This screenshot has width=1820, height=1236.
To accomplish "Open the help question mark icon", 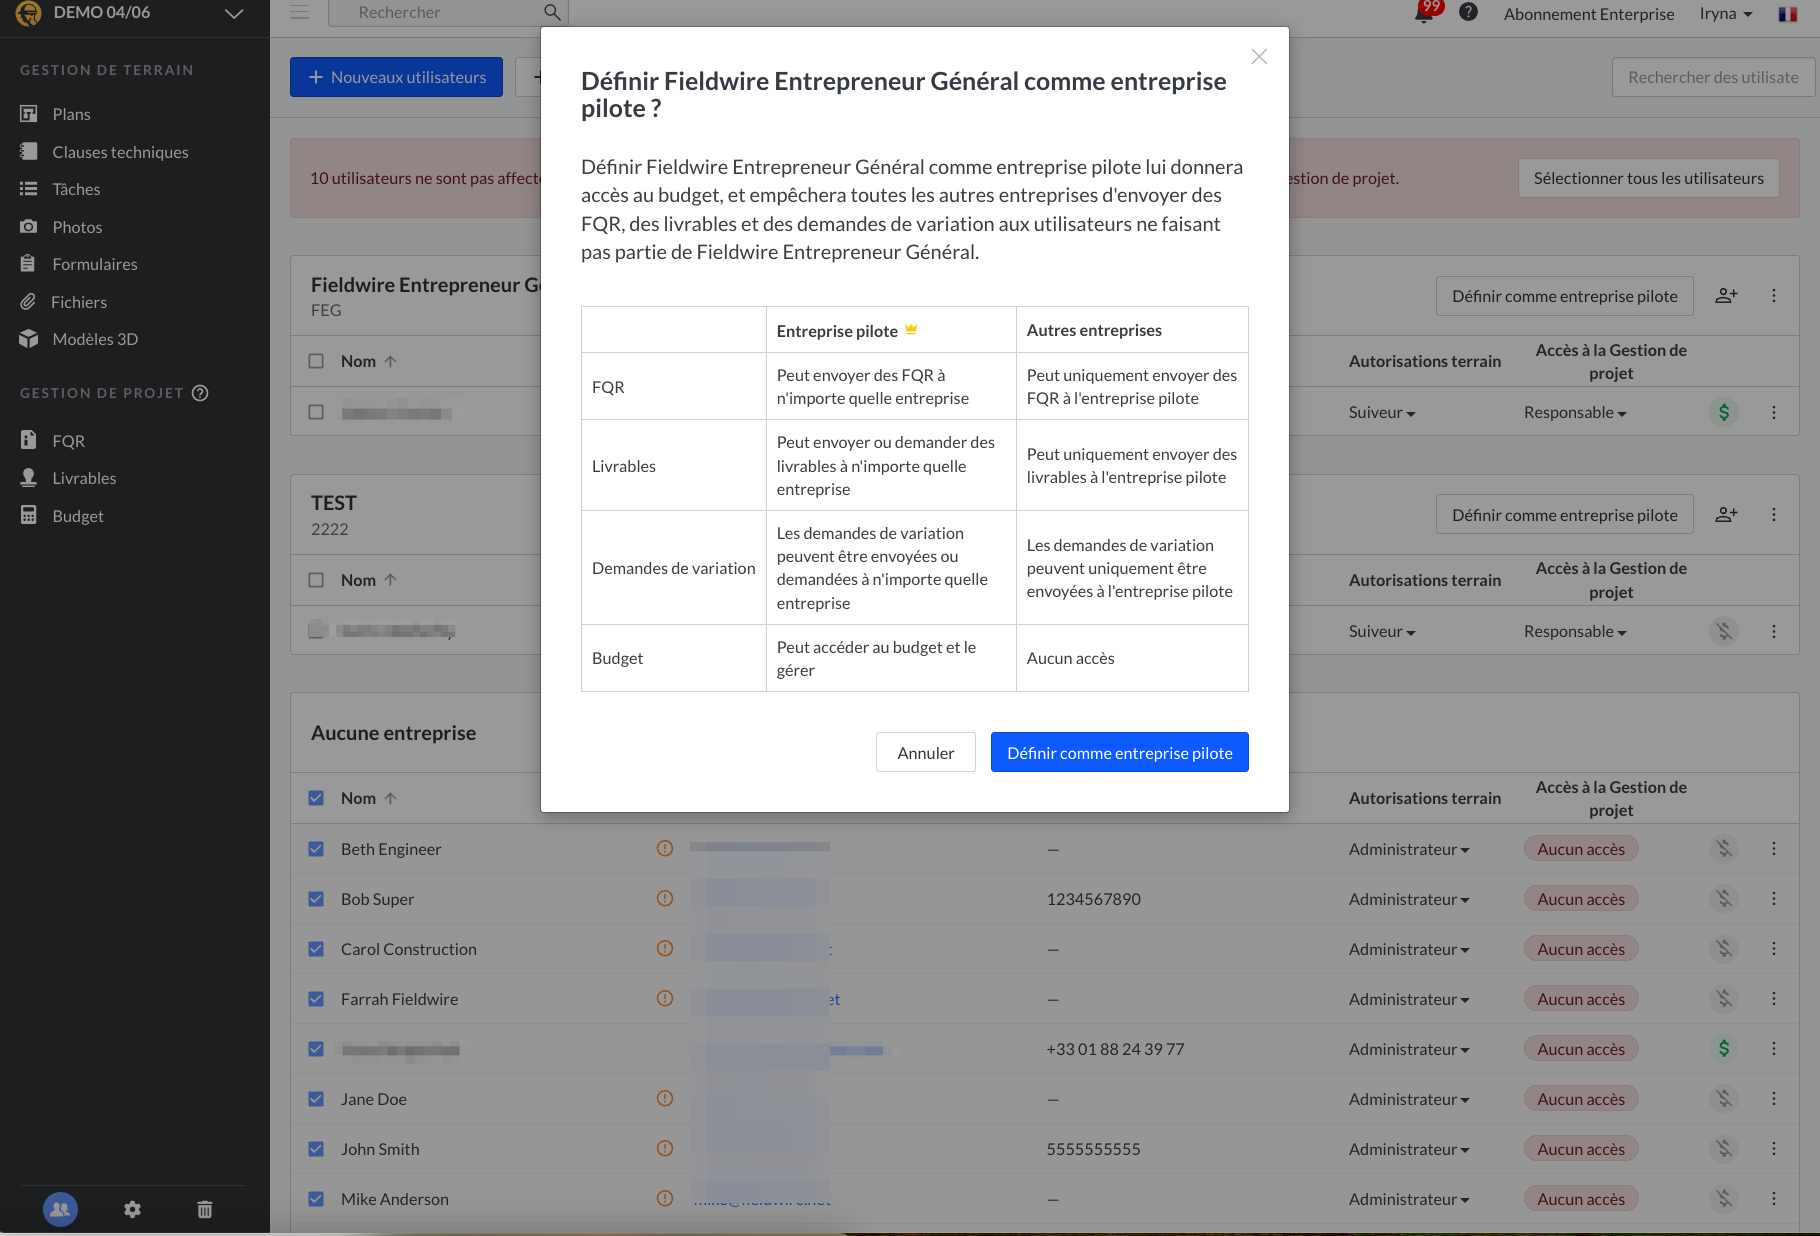I will pyautogui.click(x=1468, y=13).
